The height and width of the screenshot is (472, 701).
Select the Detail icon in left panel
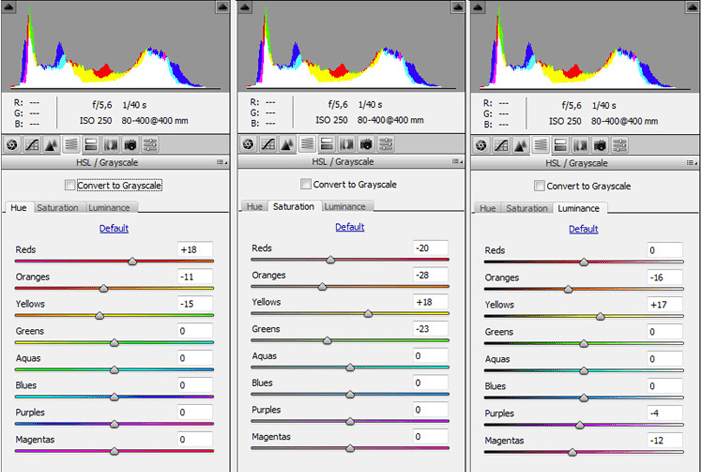click(x=50, y=144)
